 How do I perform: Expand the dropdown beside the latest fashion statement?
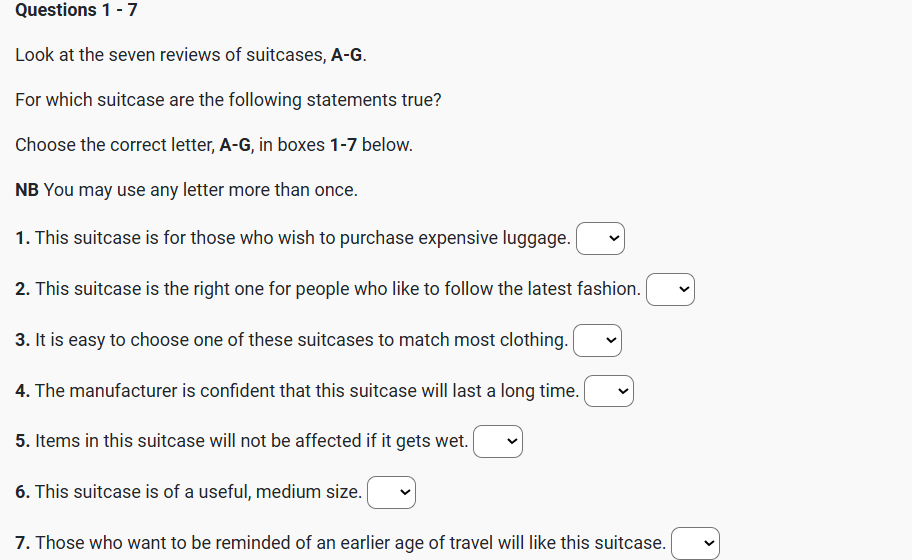pos(670,290)
